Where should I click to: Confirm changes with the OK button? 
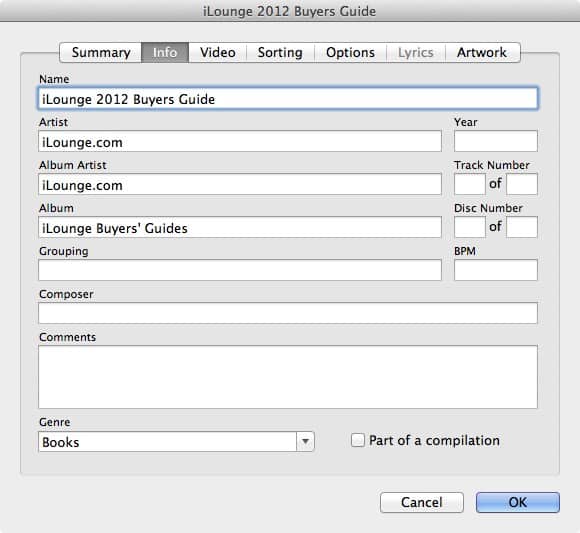517,502
